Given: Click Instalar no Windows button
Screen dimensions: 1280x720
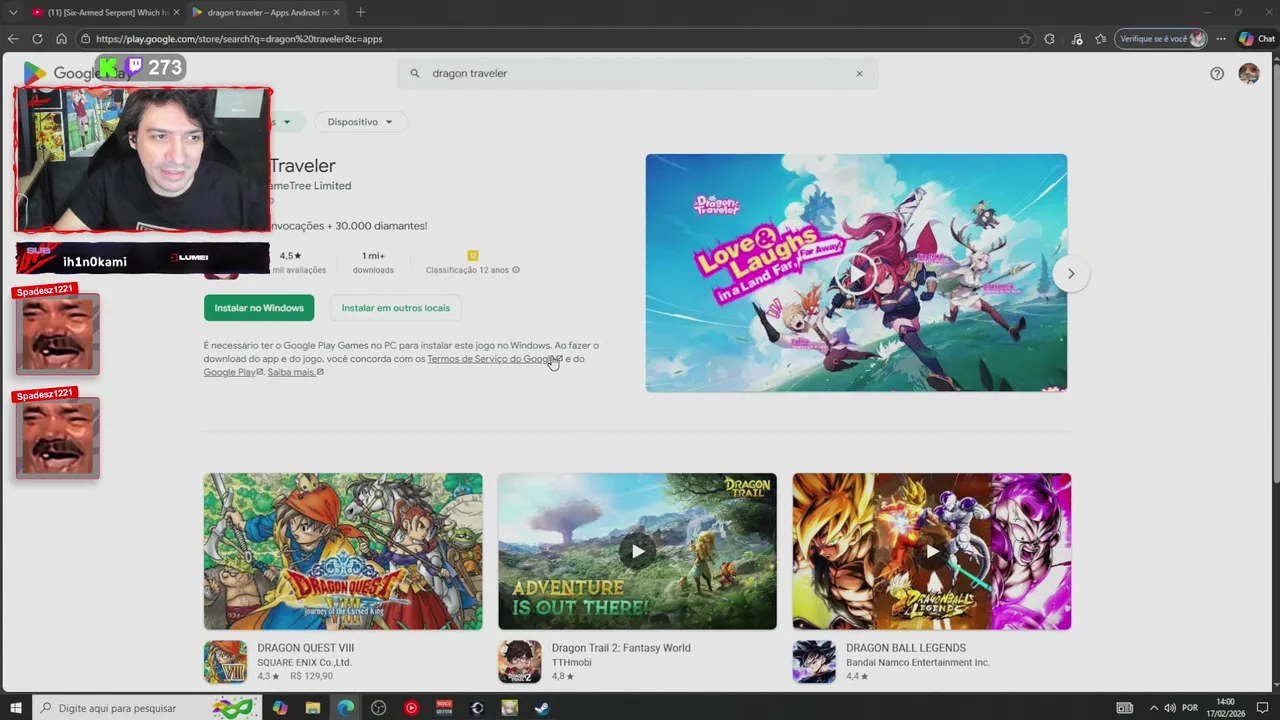Looking at the screenshot, I should tap(259, 308).
